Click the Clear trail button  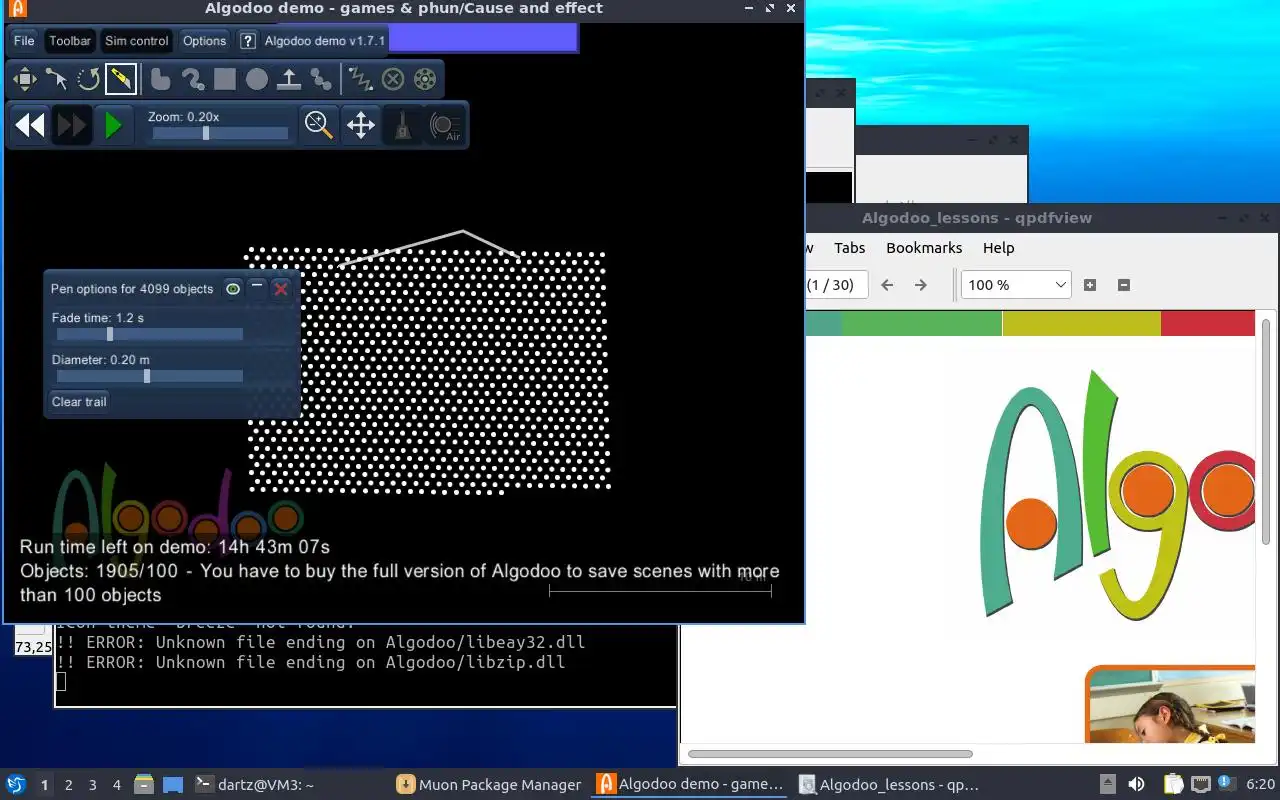[x=79, y=402]
